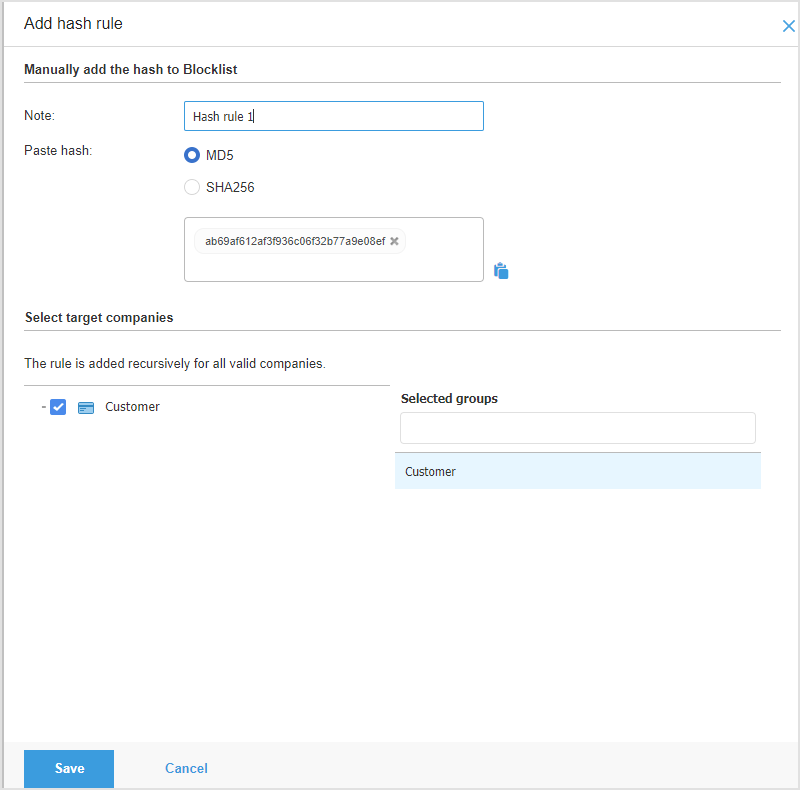Cancel adding the hash rule
800x790 pixels.
pos(186,768)
